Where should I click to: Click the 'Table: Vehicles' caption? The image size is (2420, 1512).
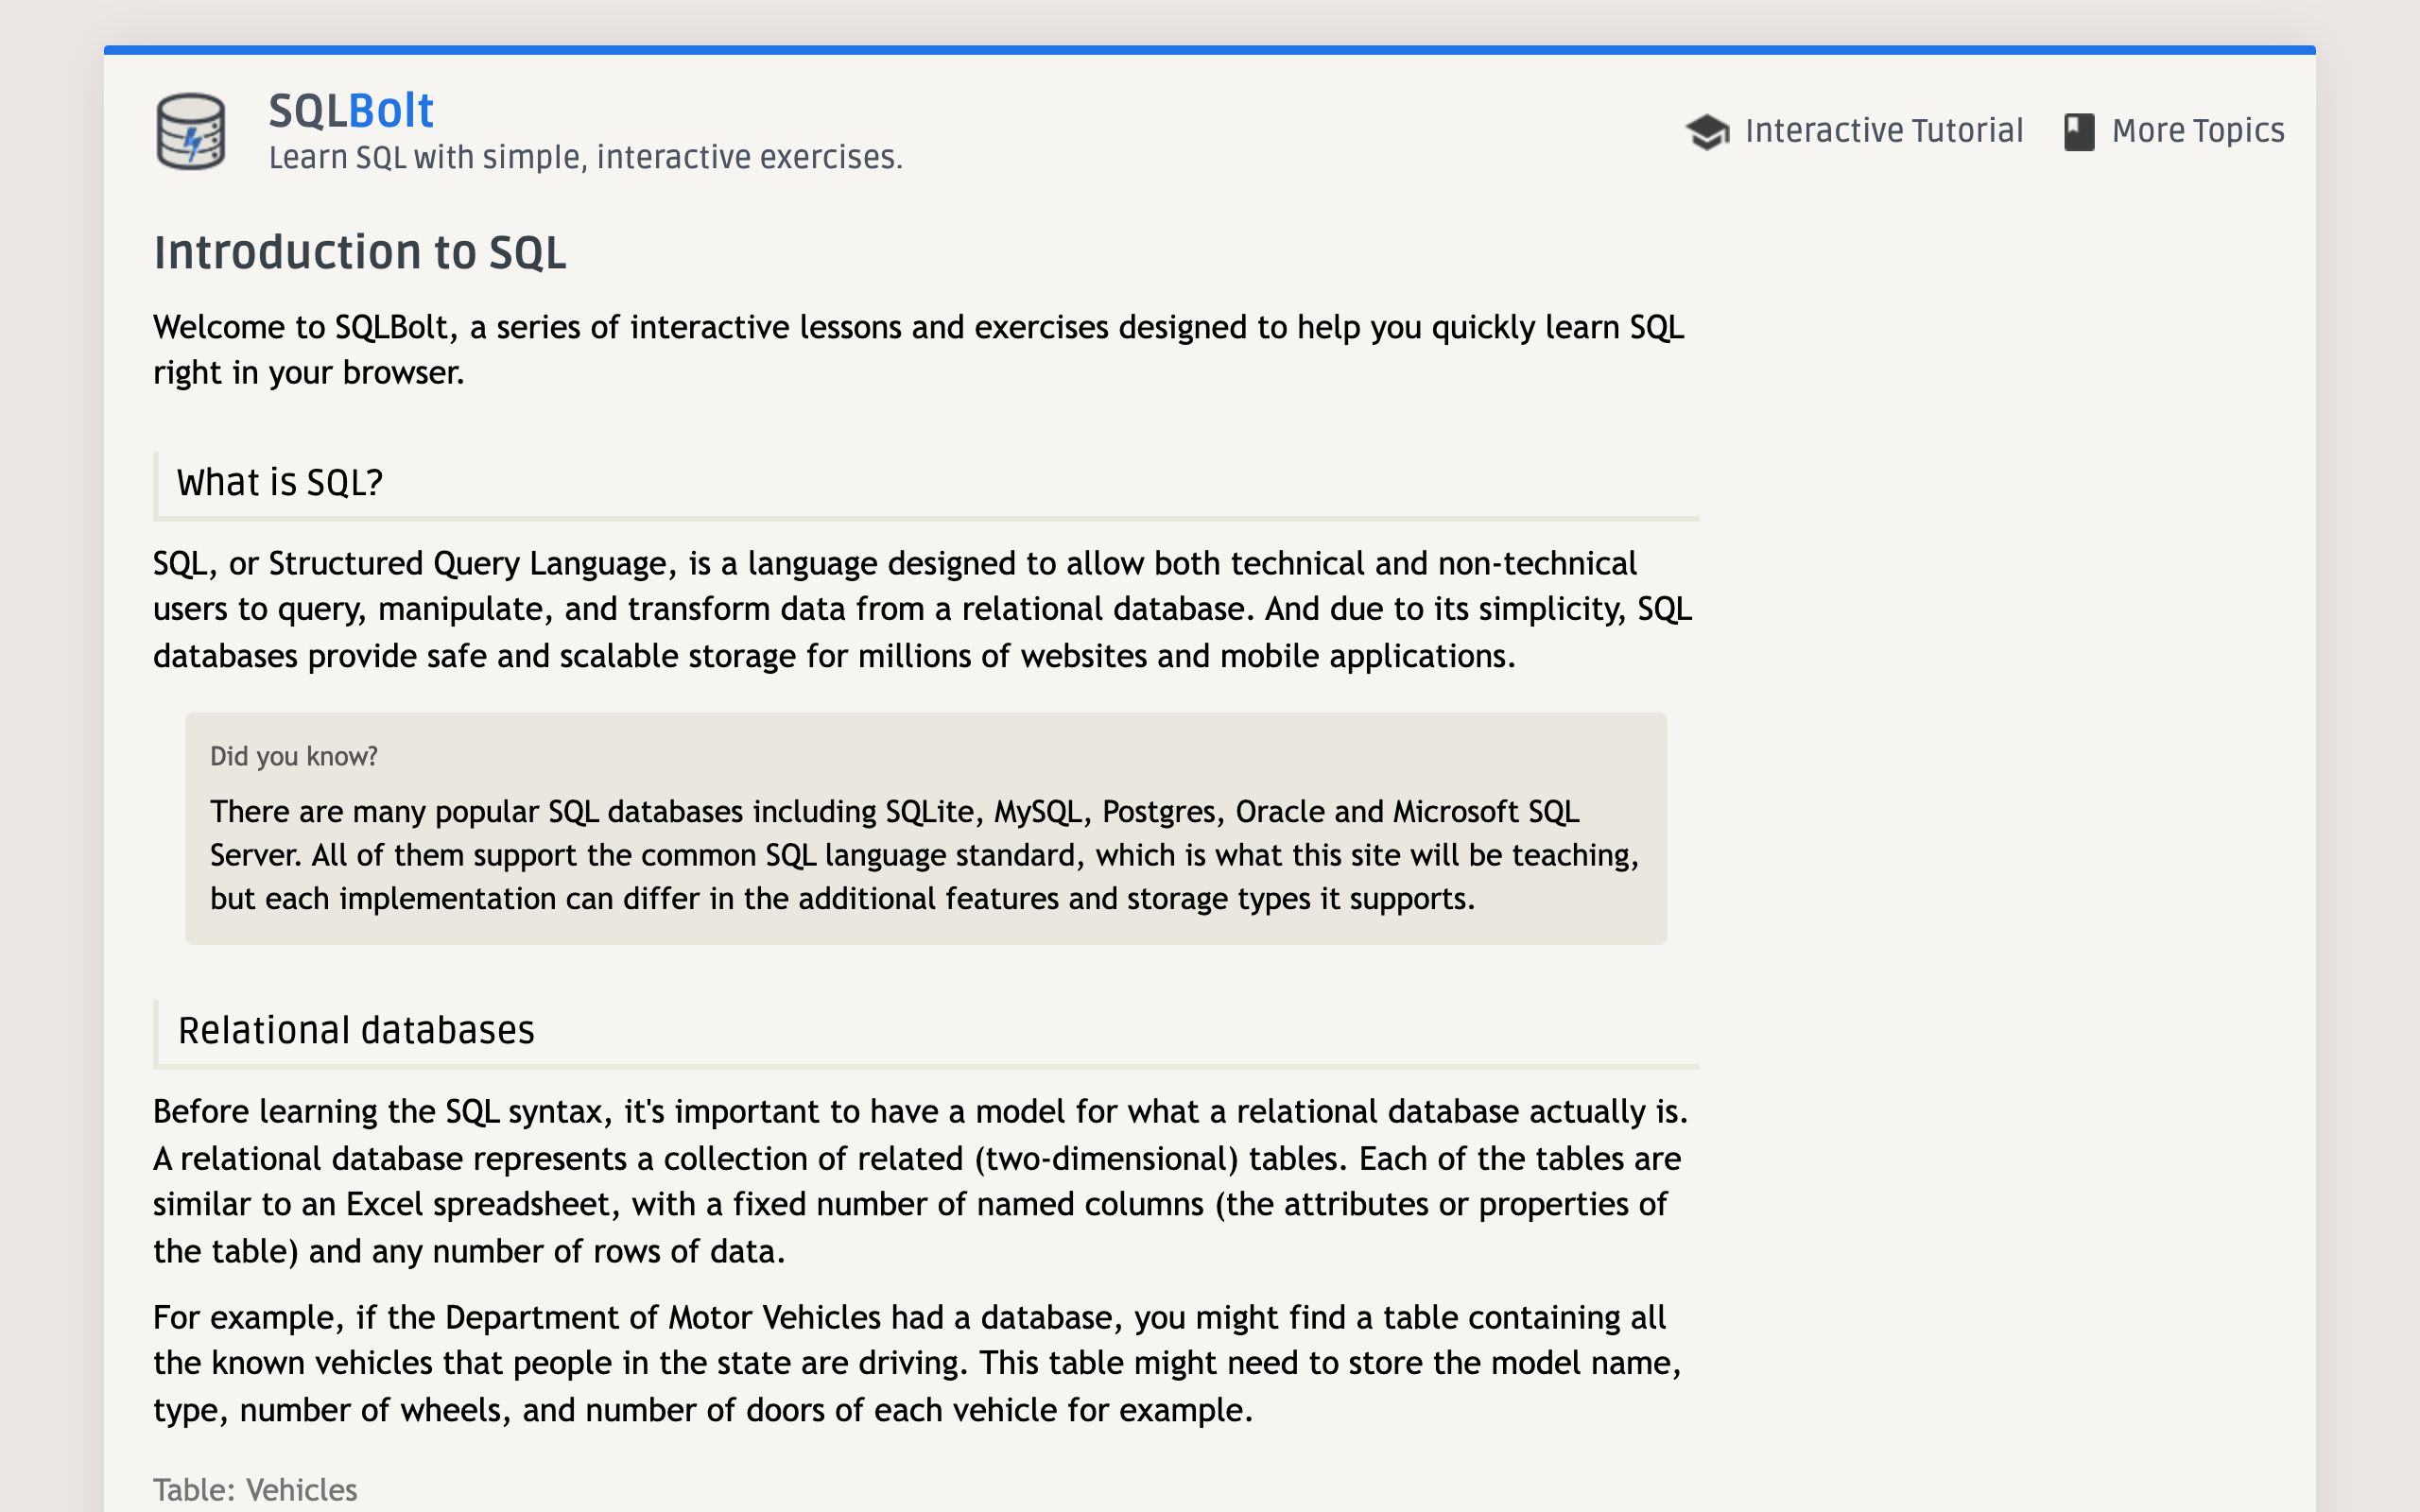click(x=255, y=1490)
